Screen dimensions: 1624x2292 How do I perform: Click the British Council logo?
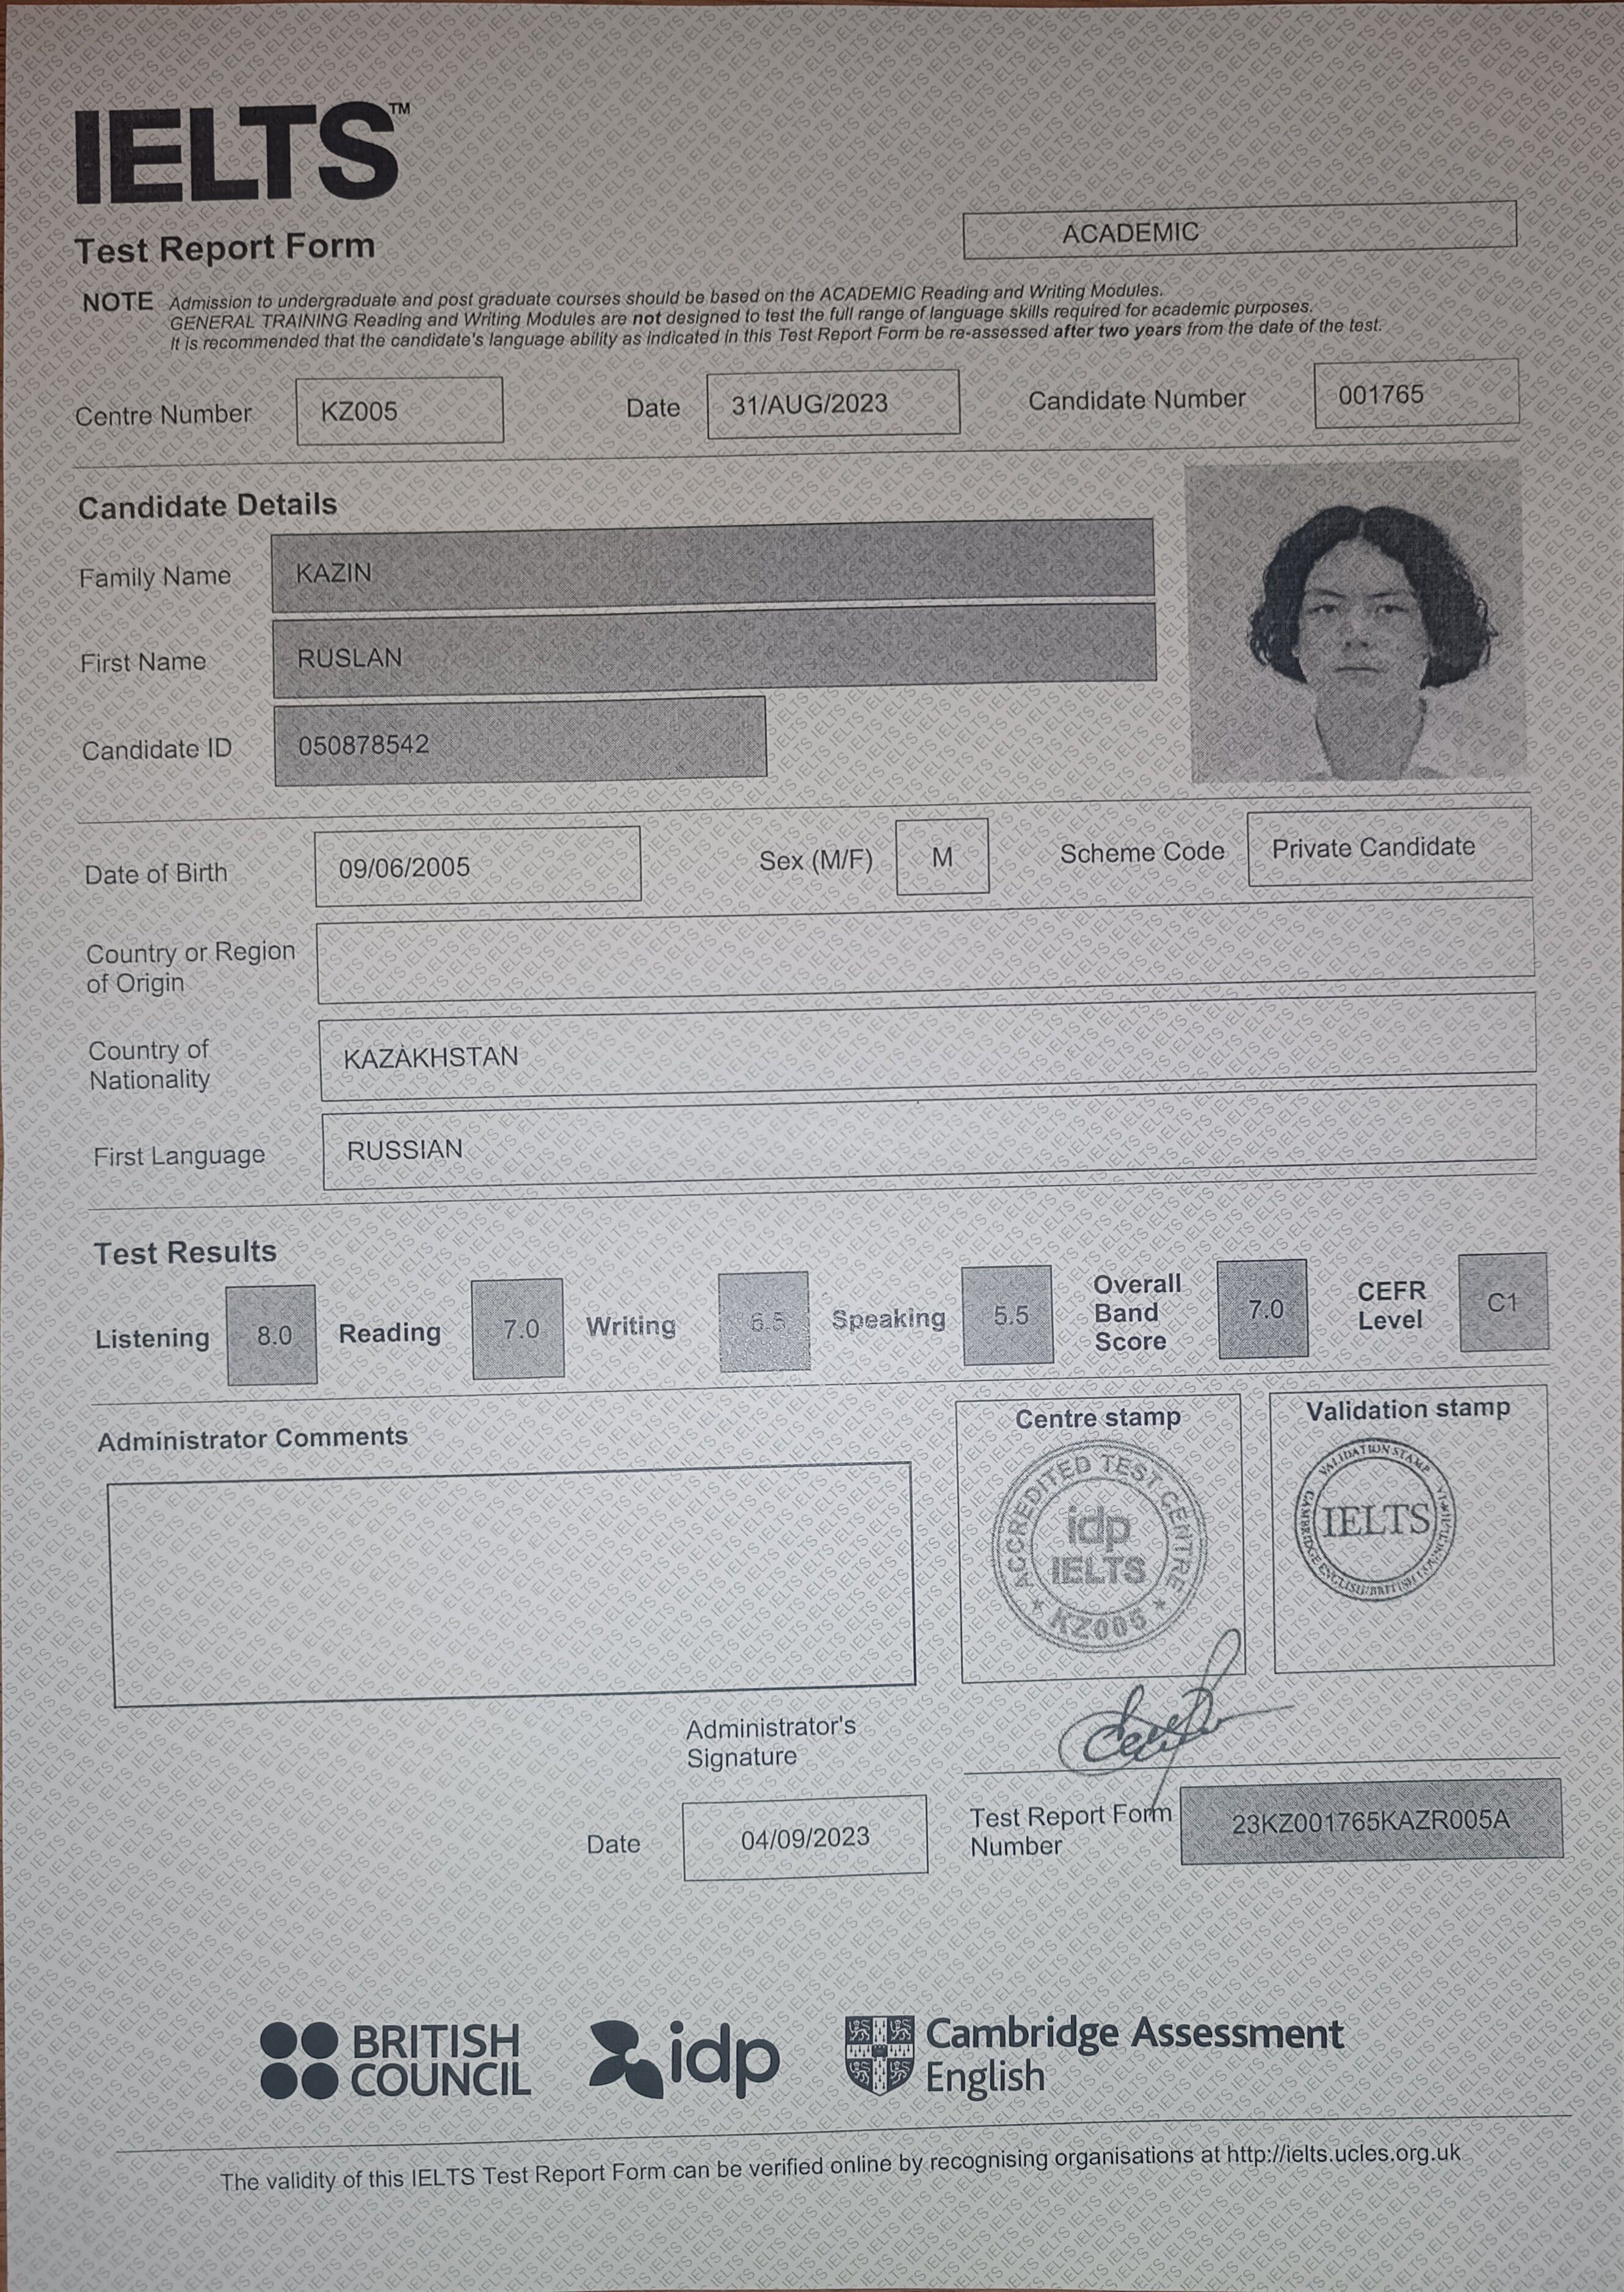point(396,2060)
